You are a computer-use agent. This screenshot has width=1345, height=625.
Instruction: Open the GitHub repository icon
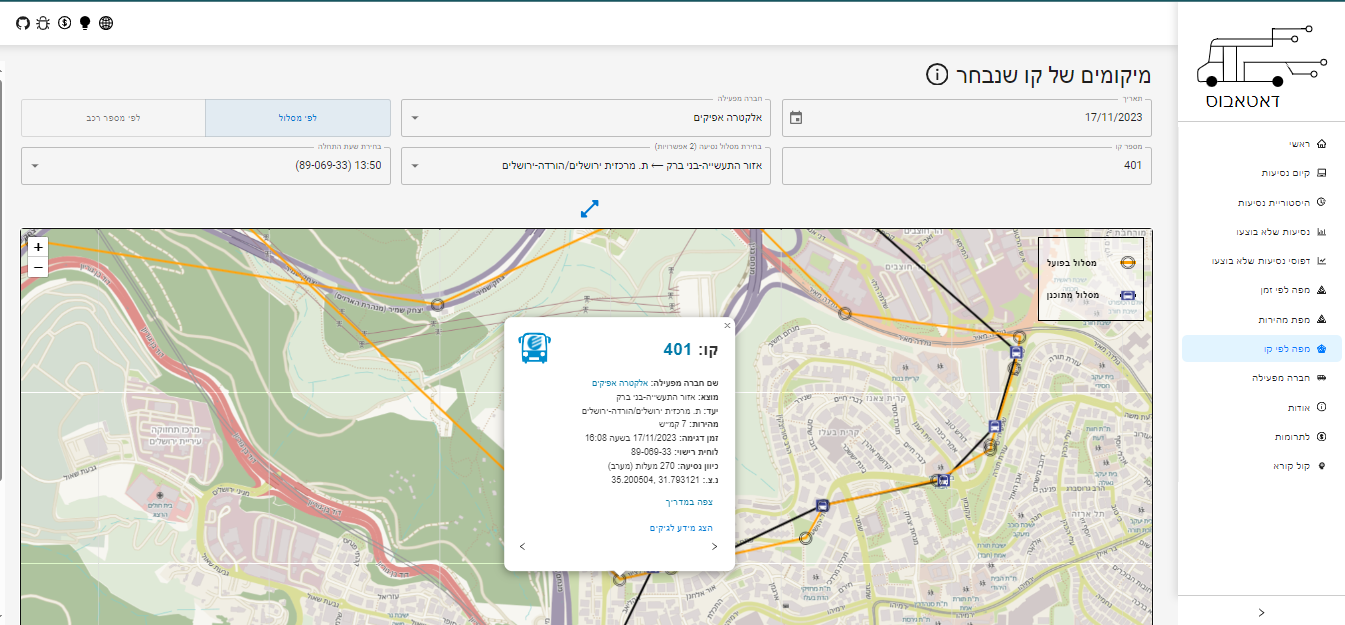[23, 22]
